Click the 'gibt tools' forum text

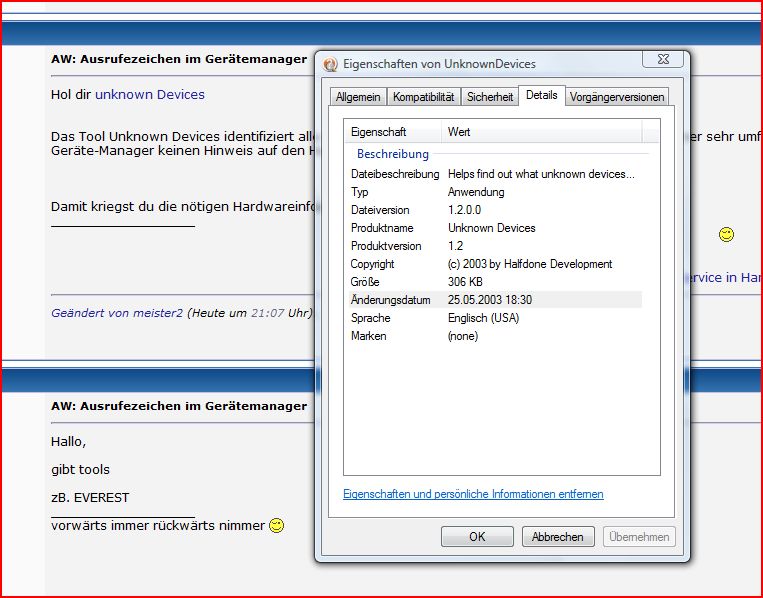pos(80,470)
